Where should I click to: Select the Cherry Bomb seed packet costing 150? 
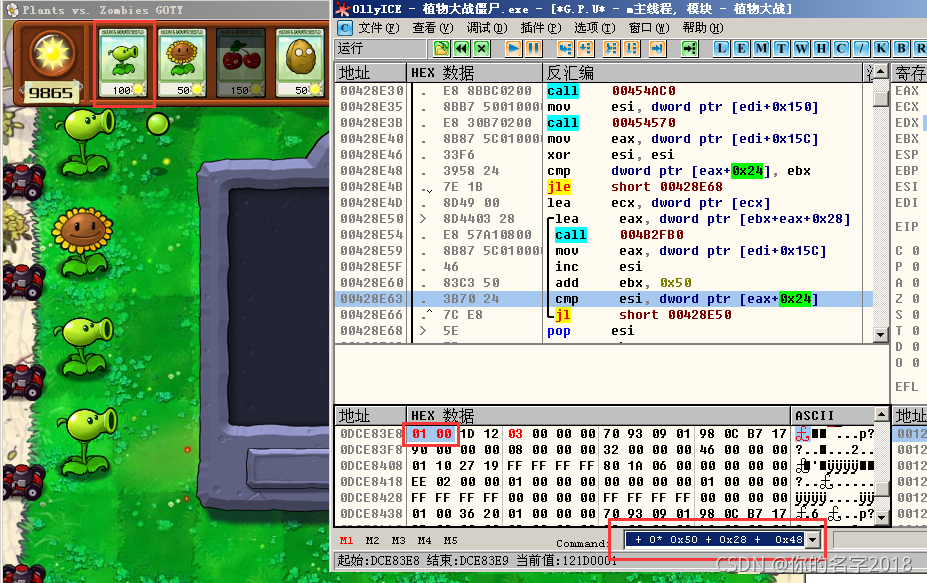[x=241, y=63]
